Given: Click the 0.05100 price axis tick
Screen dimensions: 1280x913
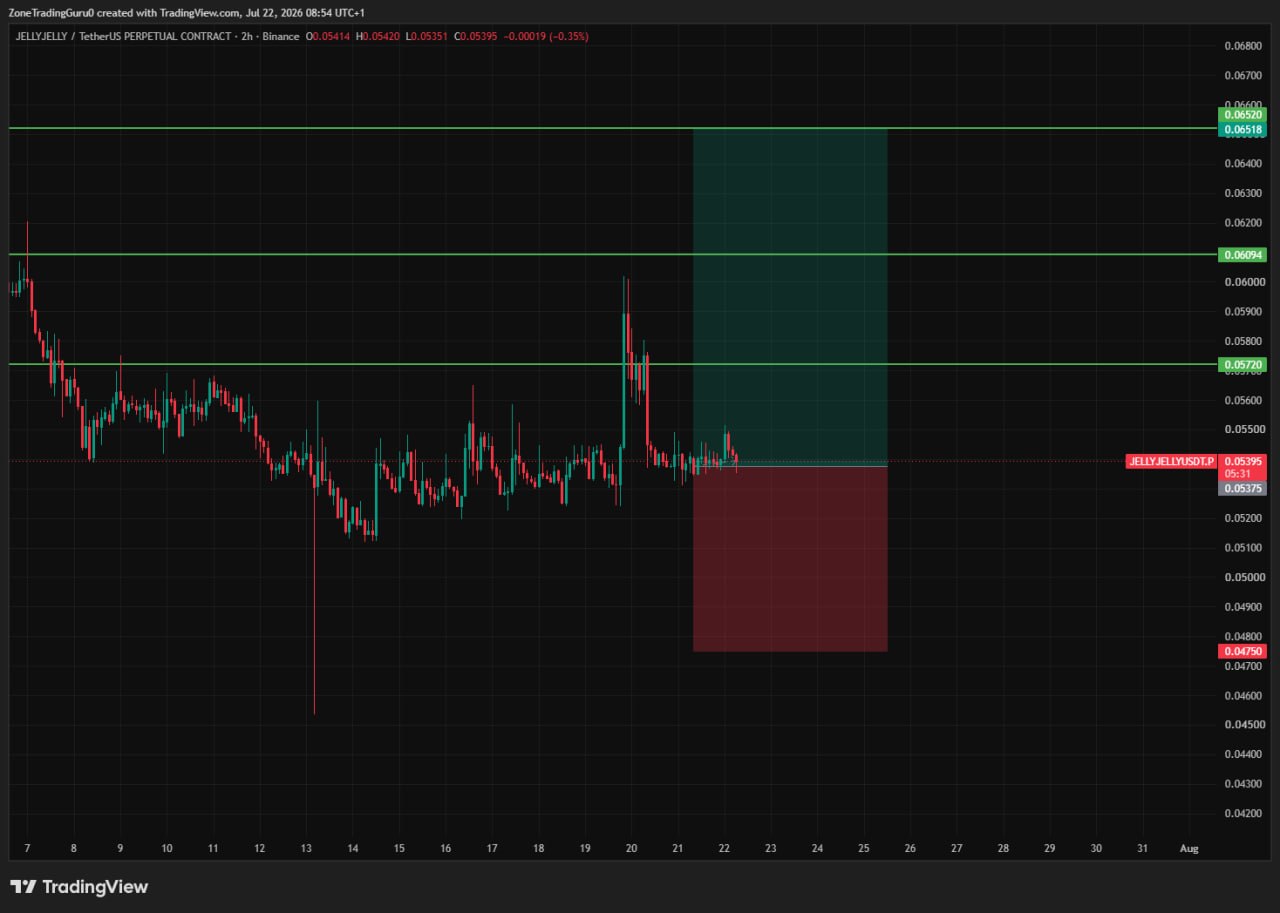Looking at the screenshot, I should coord(1241,547).
